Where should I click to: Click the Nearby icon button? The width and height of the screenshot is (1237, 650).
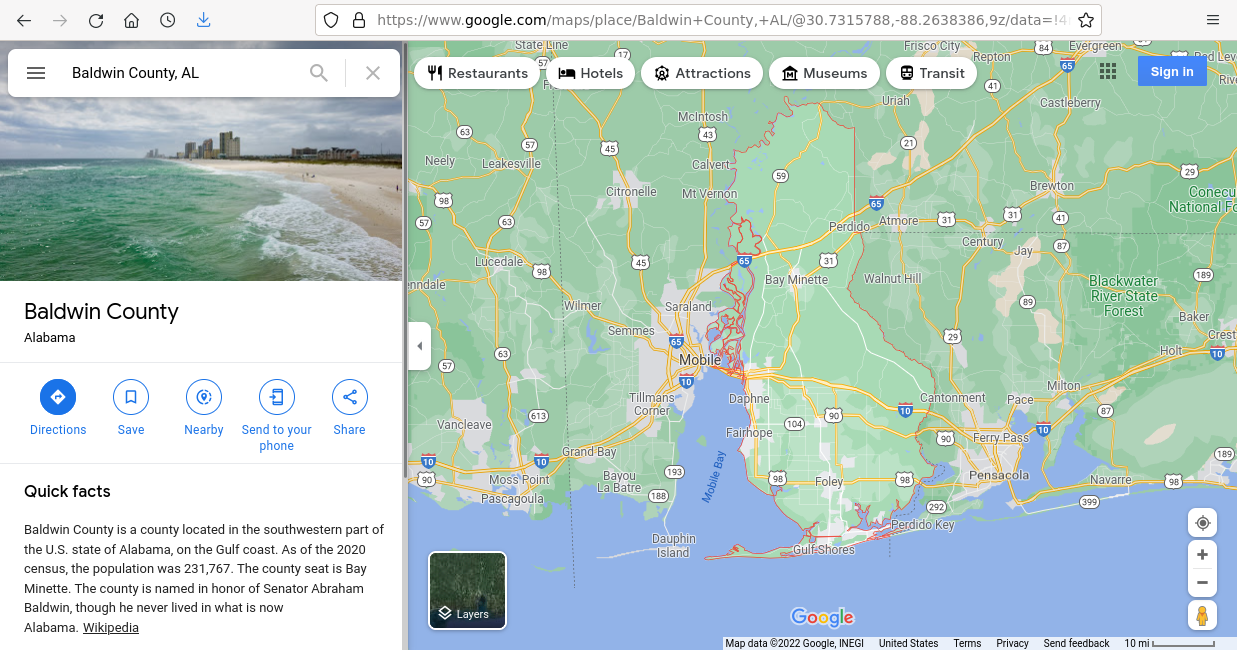coord(204,397)
